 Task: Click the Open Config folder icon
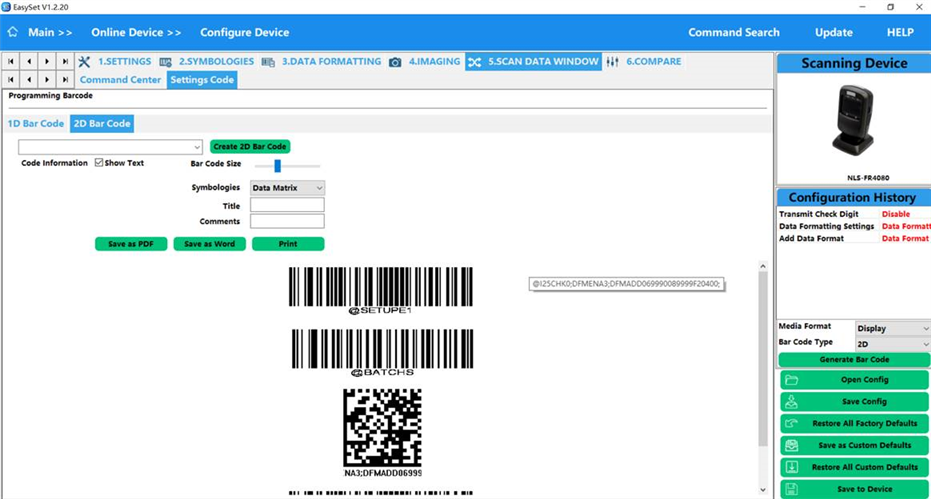tap(791, 380)
